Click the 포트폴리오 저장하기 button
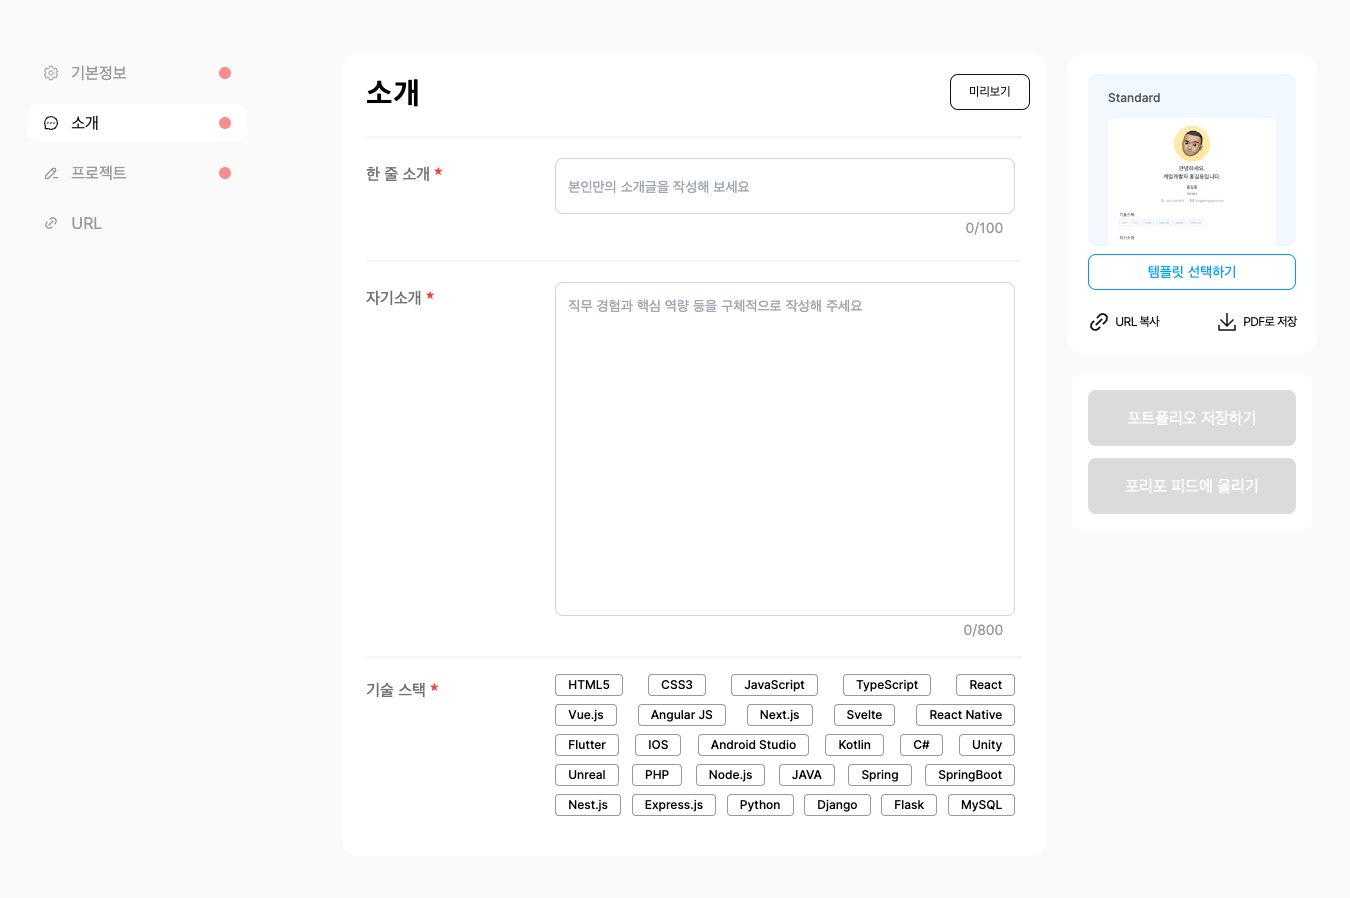The width and height of the screenshot is (1350, 898). point(1191,417)
